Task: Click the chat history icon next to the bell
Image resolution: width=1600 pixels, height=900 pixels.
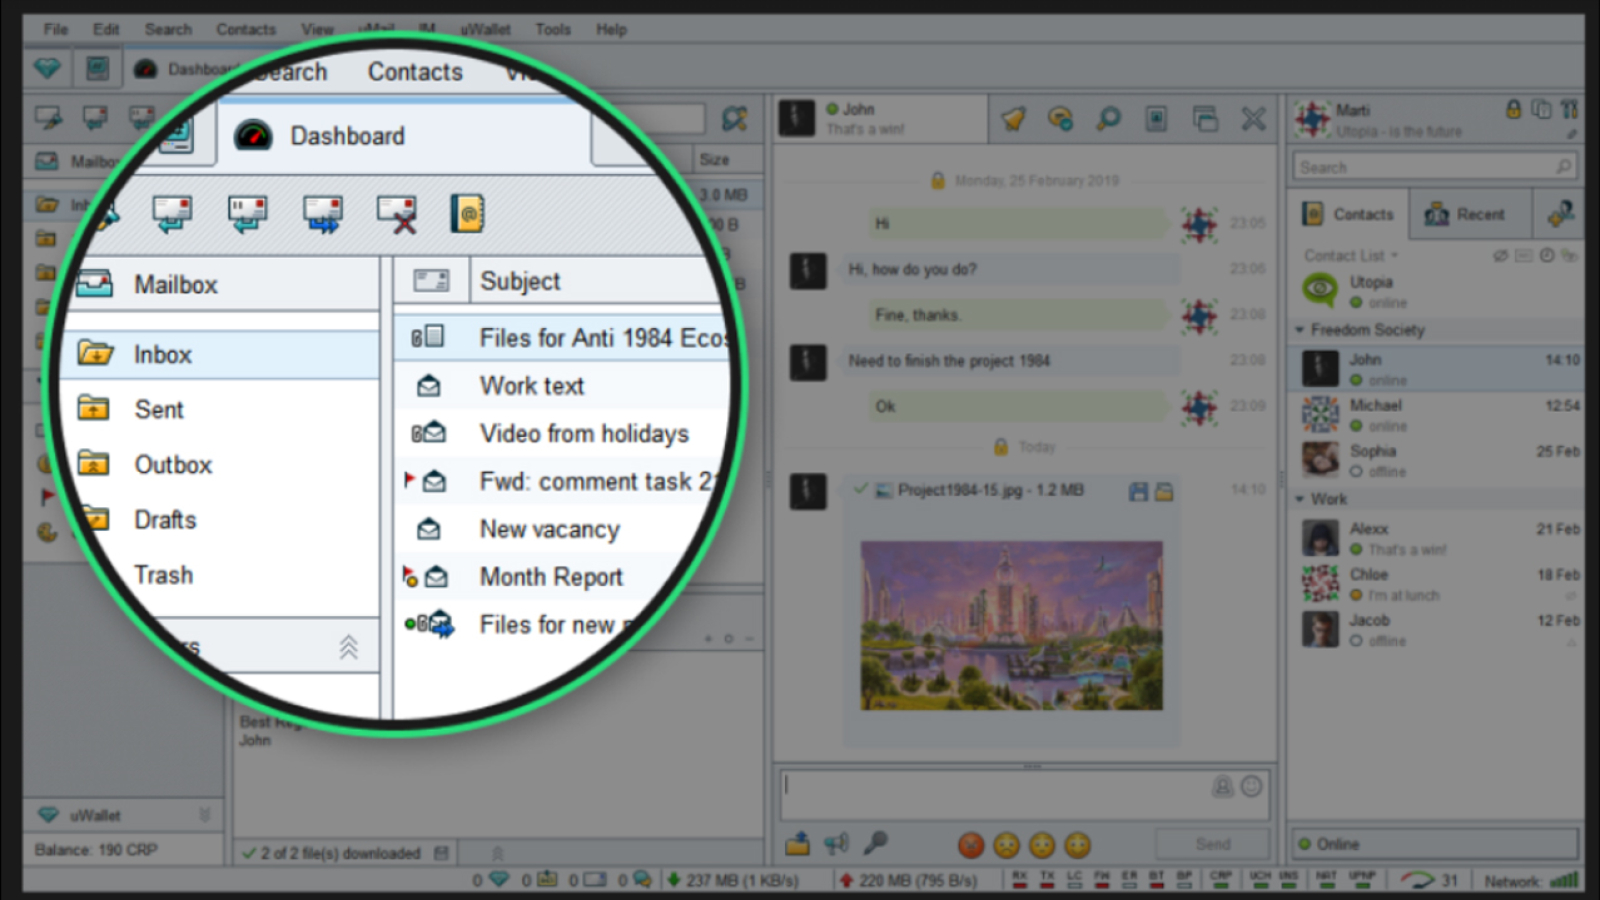Action: [x=1060, y=119]
